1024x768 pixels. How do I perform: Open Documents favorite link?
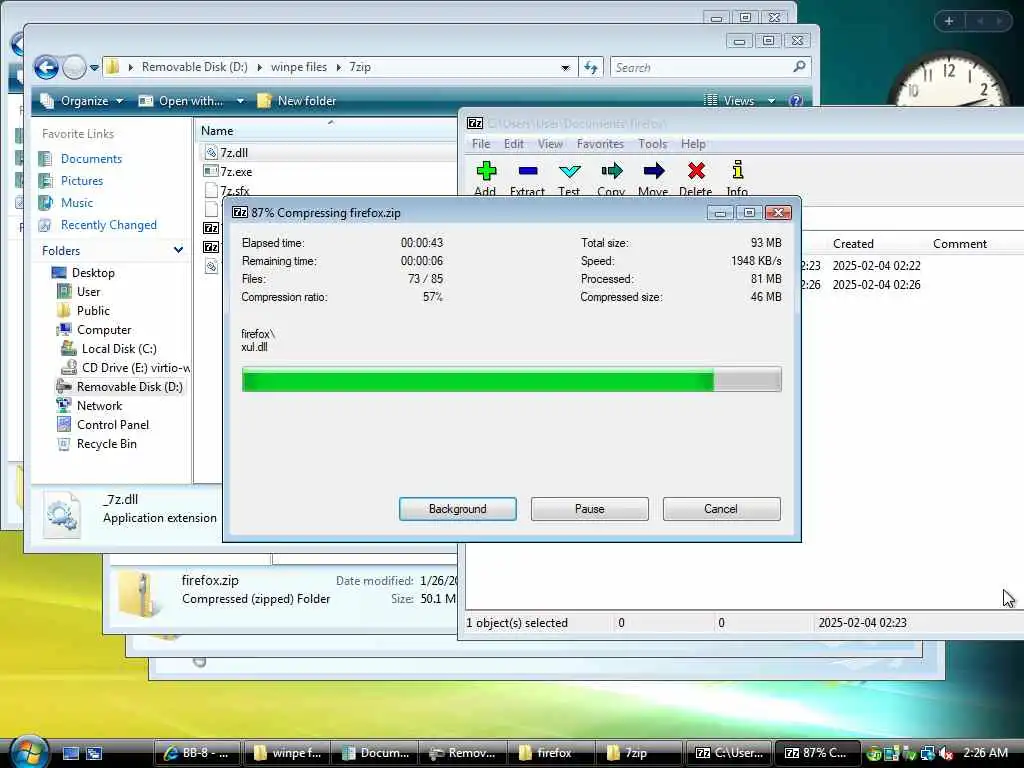point(91,159)
